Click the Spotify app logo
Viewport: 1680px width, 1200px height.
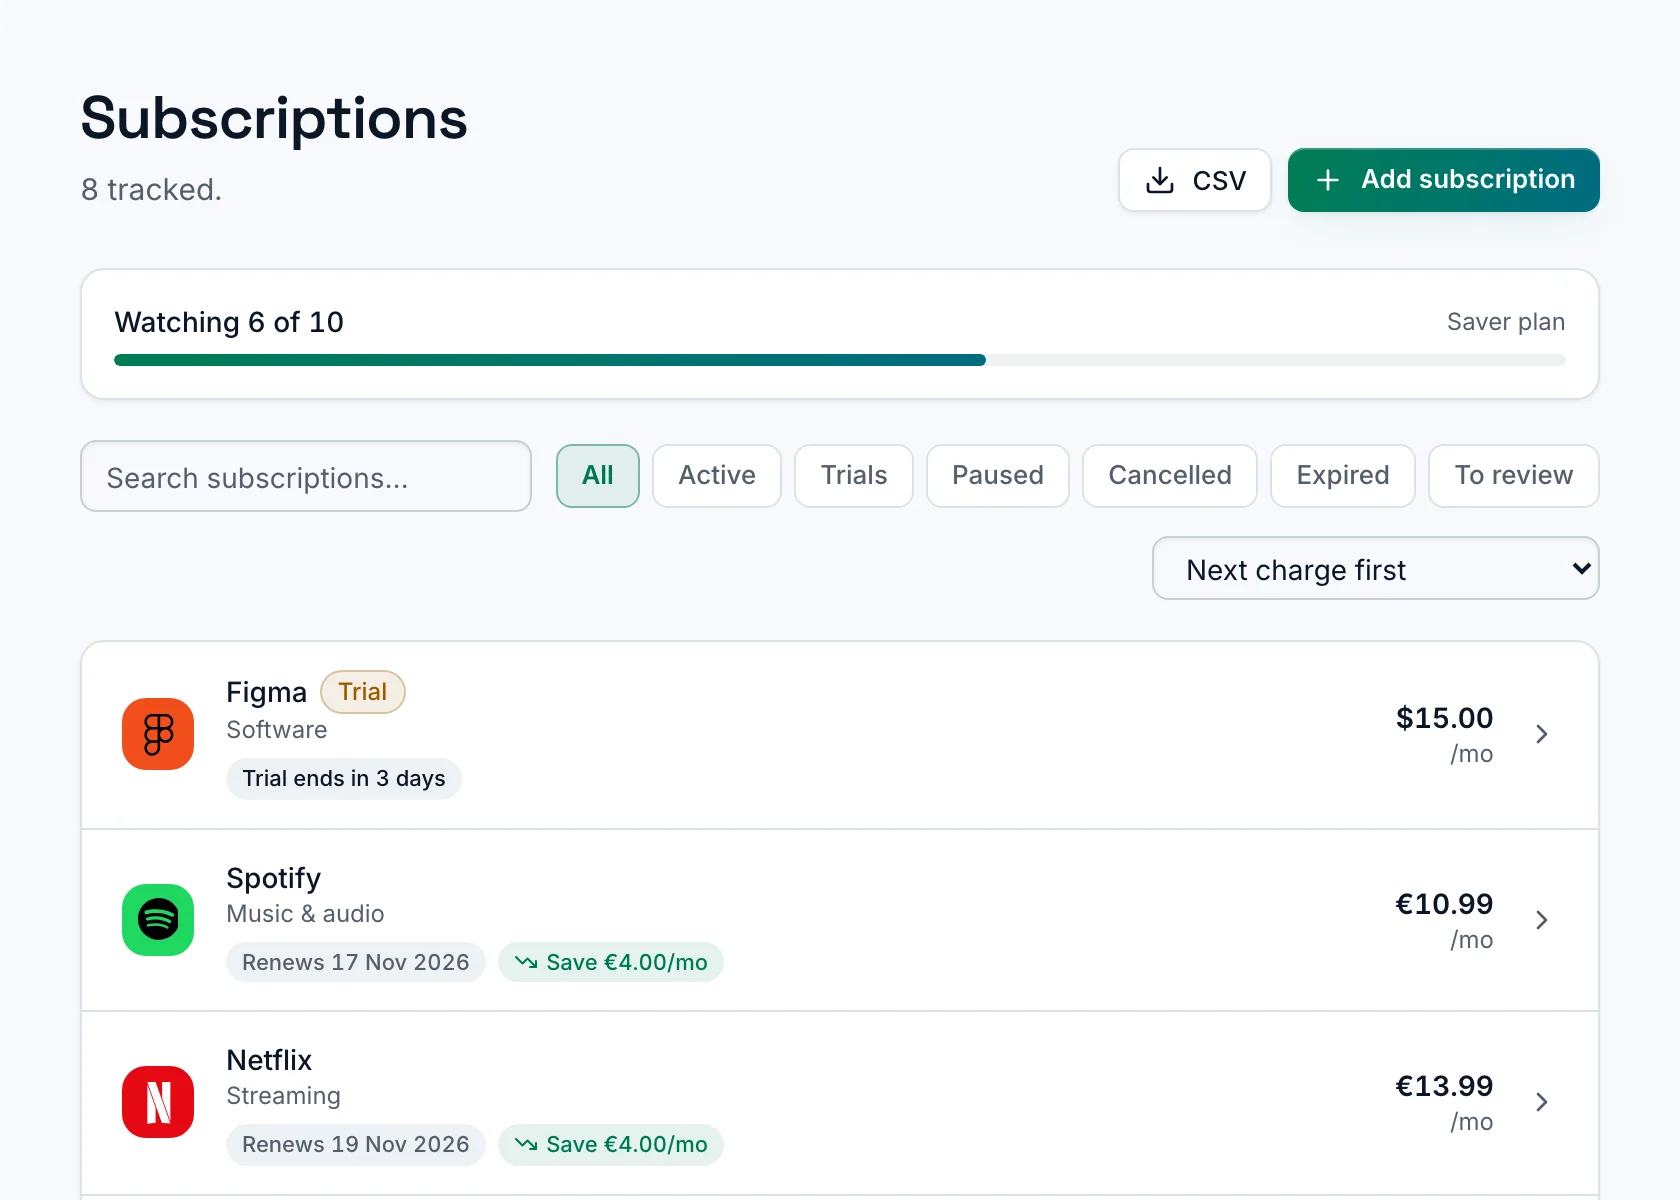click(158, 920)
